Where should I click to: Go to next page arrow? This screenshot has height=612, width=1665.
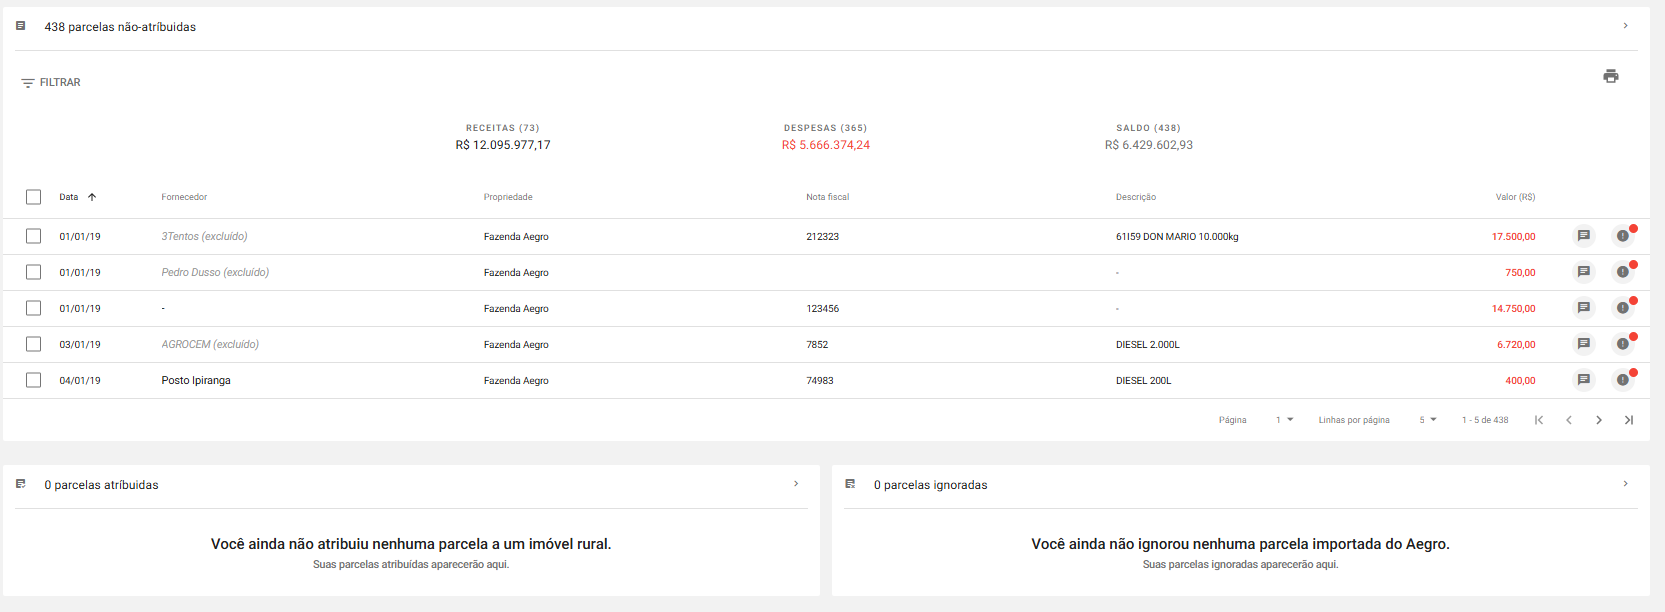[1598, 420]
